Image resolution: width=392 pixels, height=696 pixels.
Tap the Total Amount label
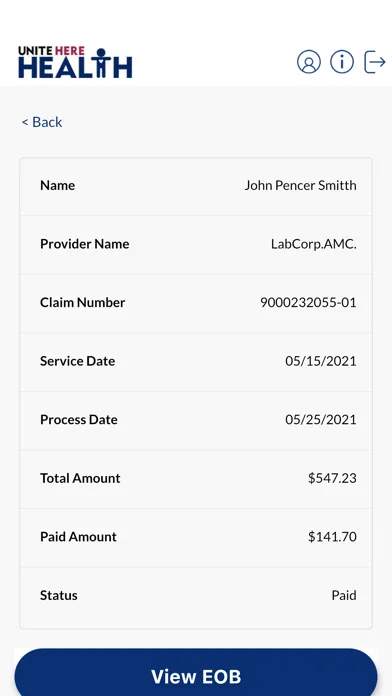click(x=80, y=478)
